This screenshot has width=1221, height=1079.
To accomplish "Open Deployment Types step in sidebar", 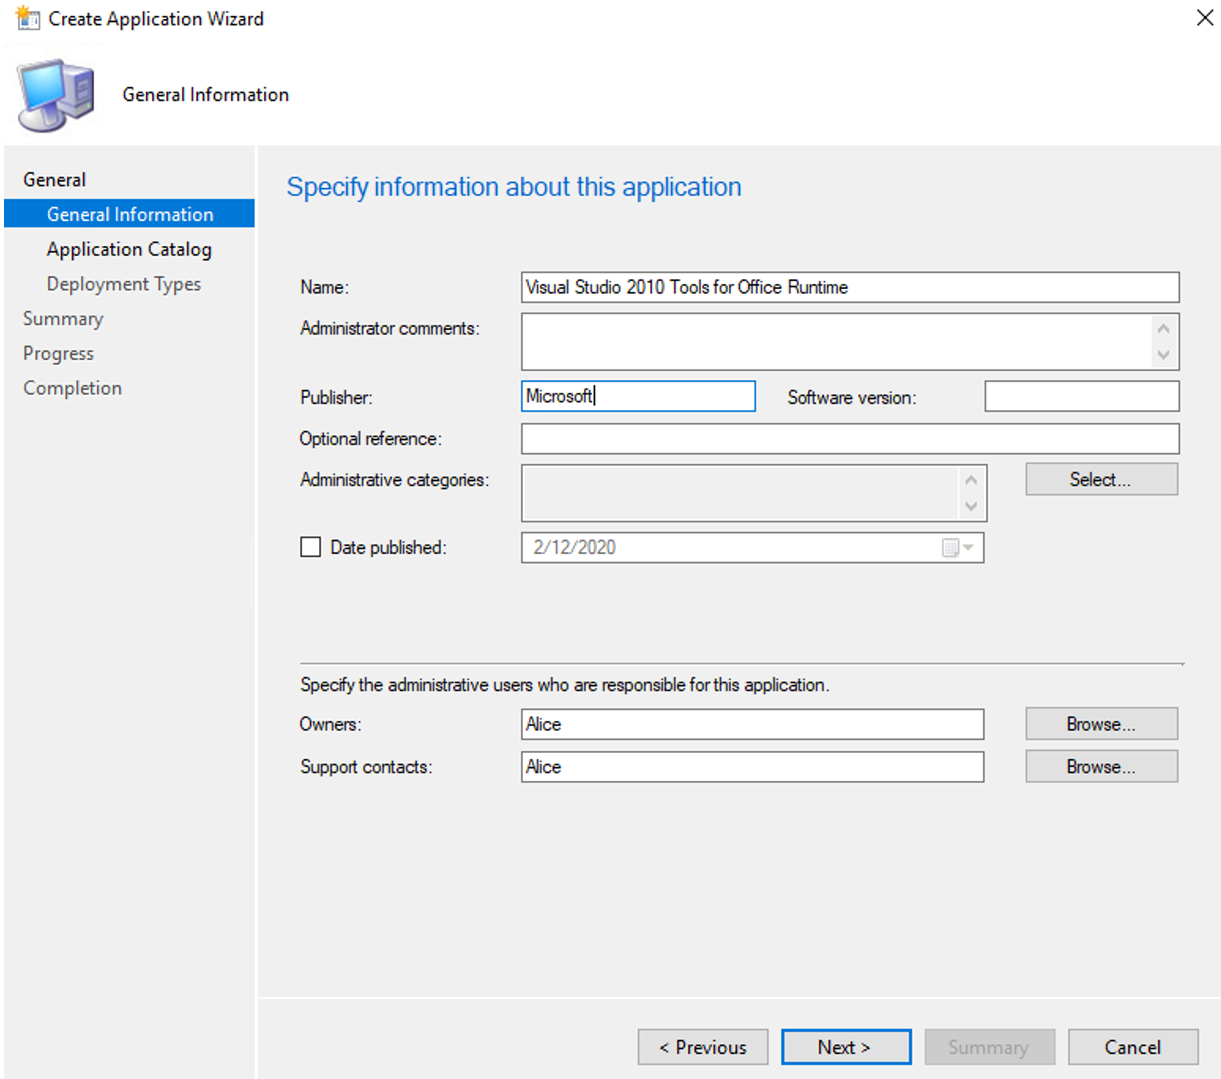I will [124, 284].
